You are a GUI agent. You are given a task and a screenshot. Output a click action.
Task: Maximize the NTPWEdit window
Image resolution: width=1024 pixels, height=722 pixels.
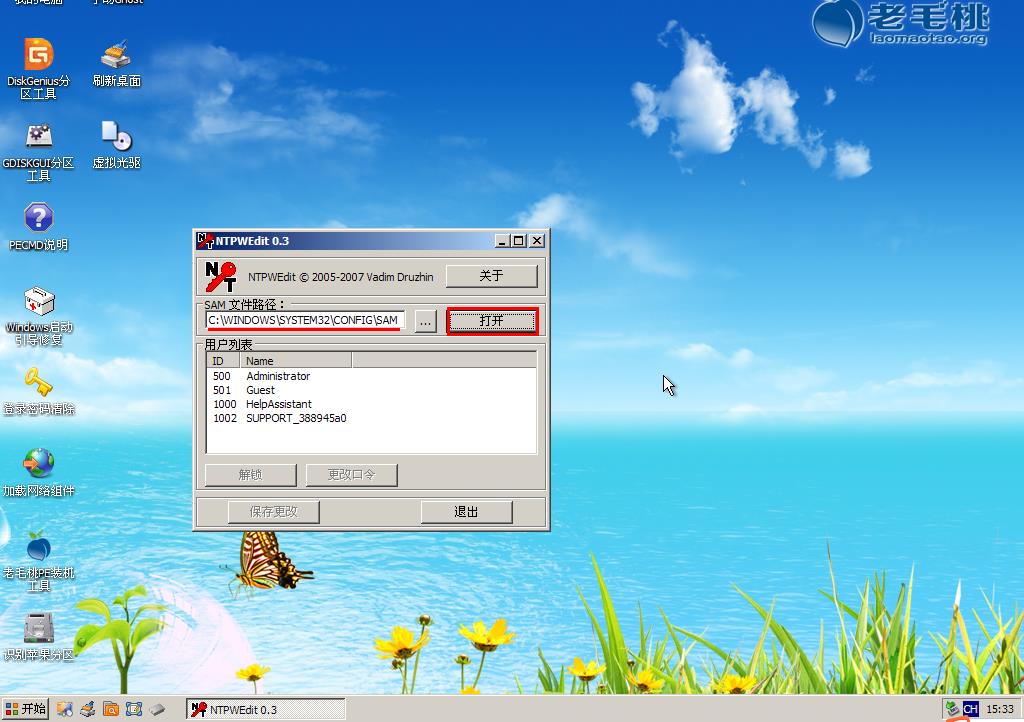(519, 241)
